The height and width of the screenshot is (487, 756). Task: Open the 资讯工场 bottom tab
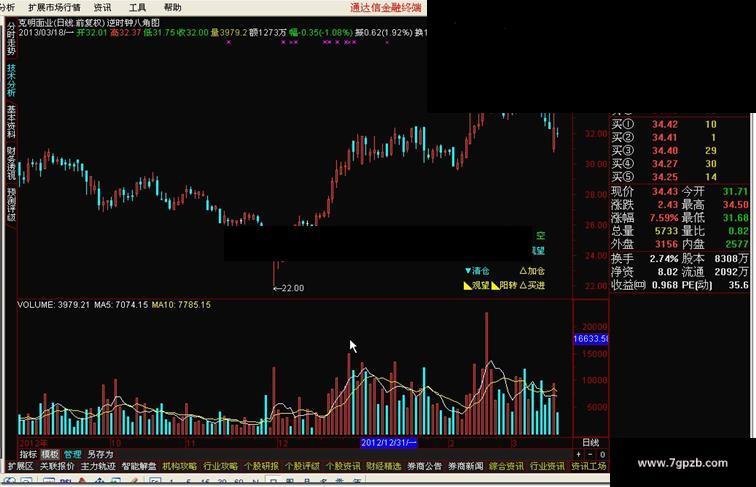(x=588, y=466)
